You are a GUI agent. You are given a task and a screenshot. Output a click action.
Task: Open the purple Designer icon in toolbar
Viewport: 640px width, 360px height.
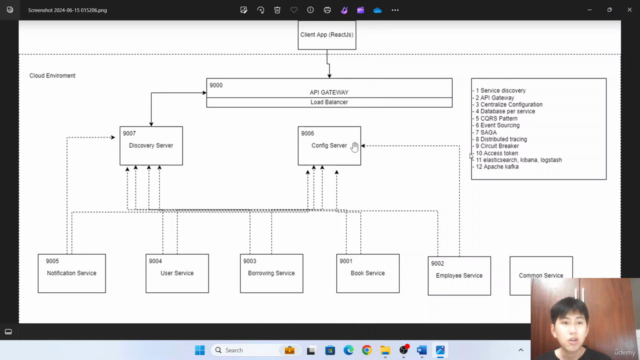coord(344,10)
